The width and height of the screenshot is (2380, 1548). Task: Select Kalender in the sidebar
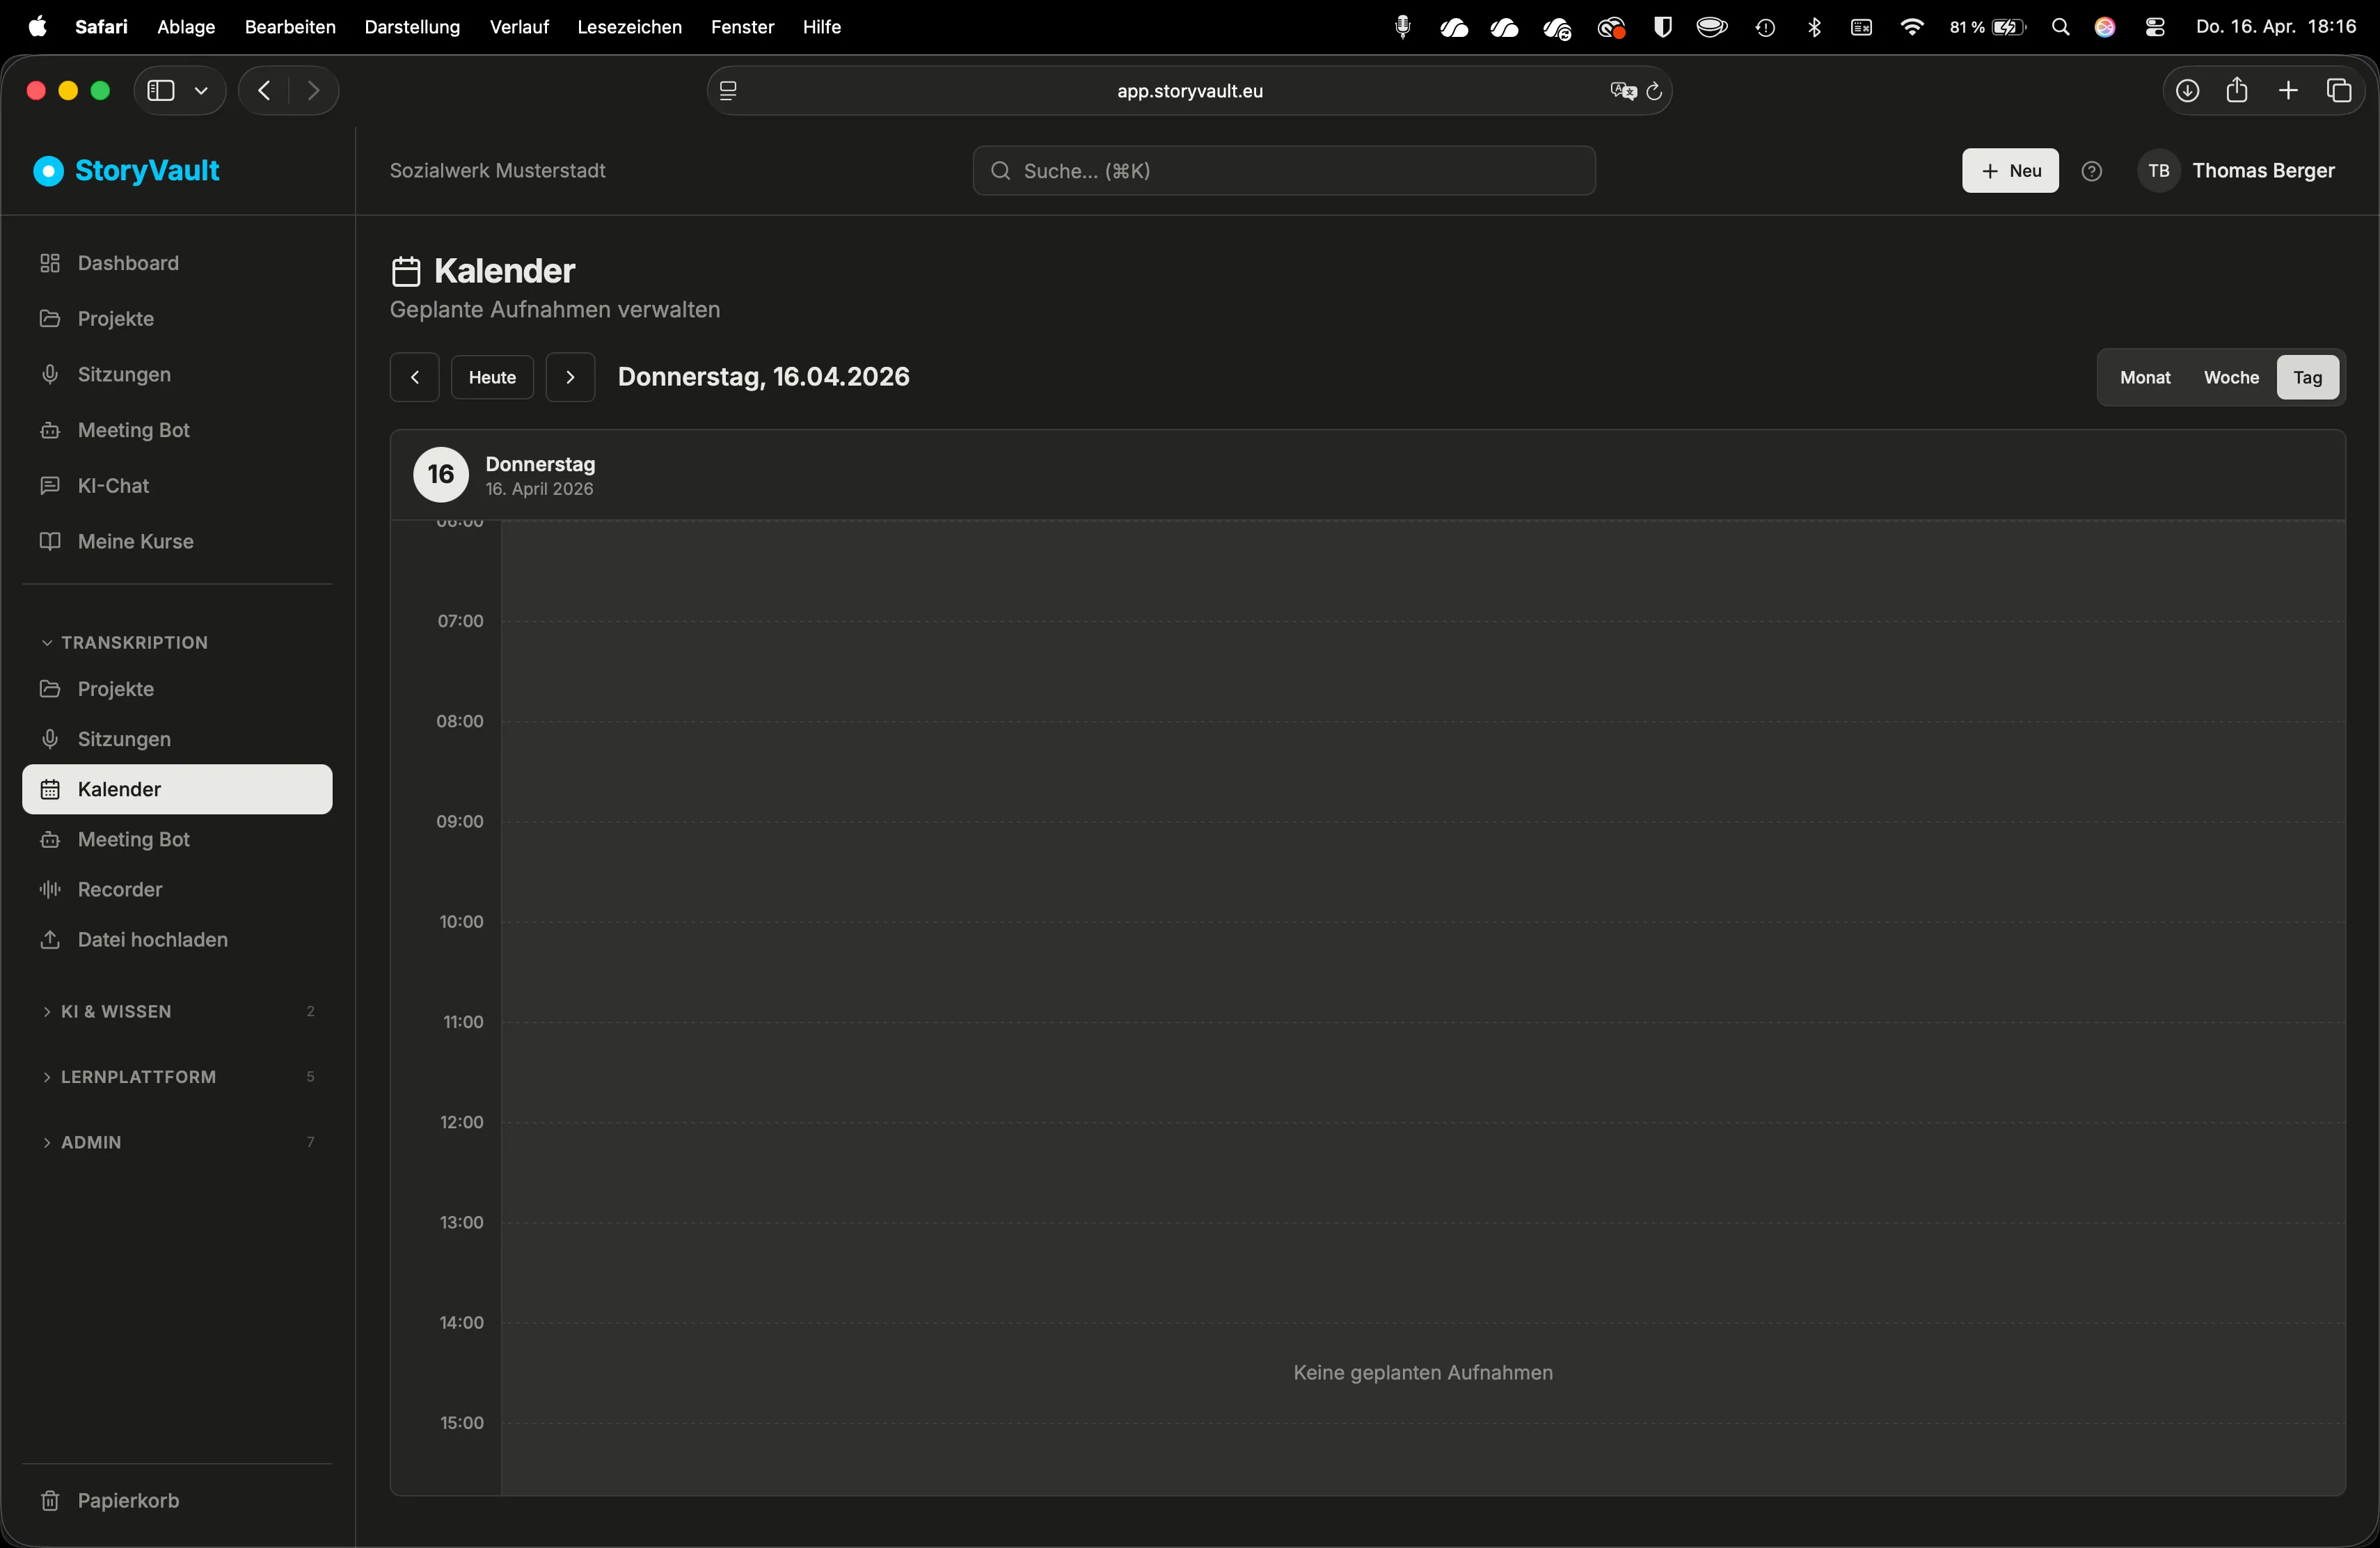(x=177, y=789)
